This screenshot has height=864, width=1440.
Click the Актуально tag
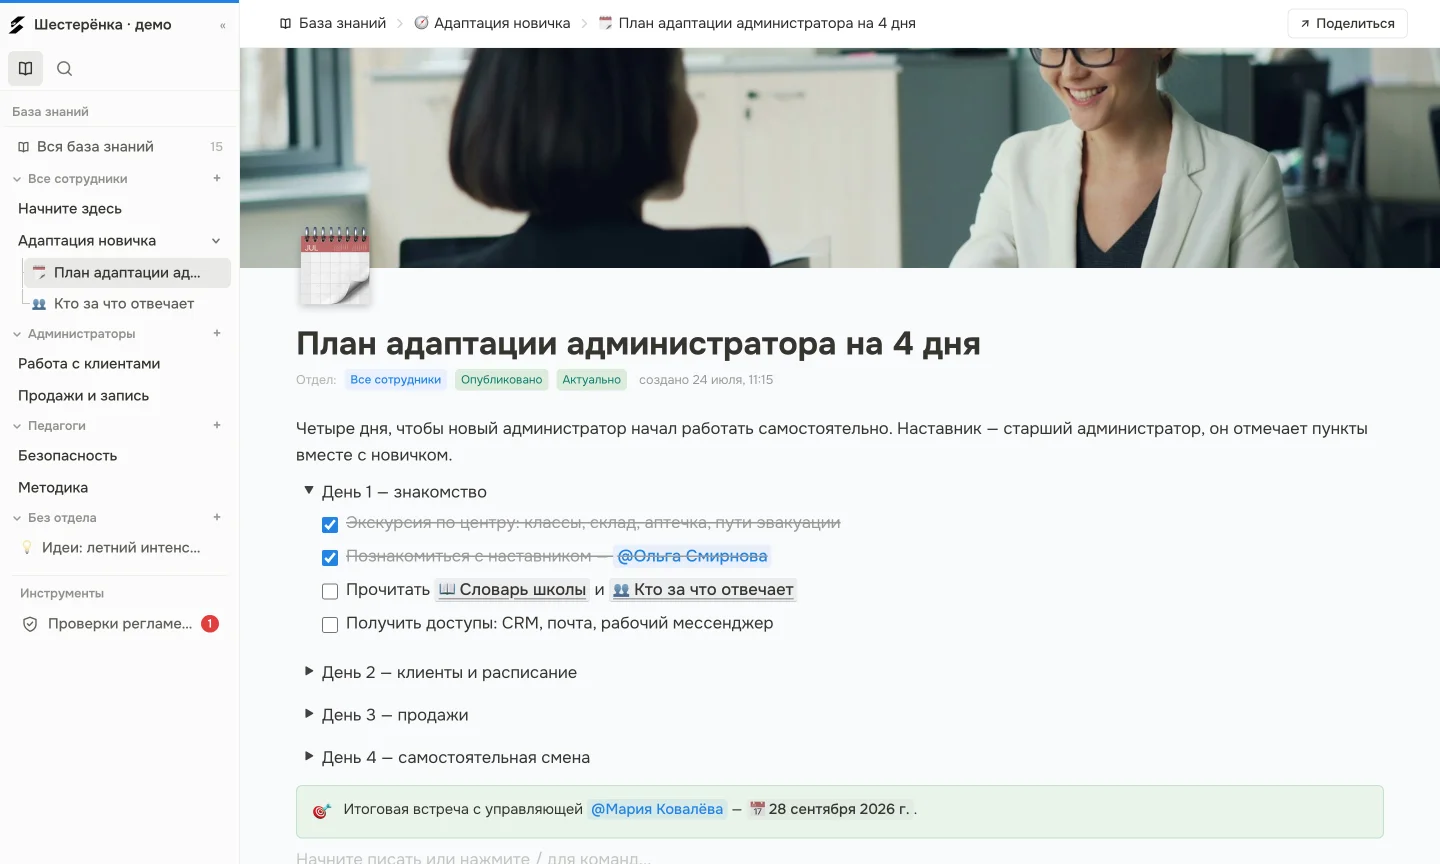point(591,380)
